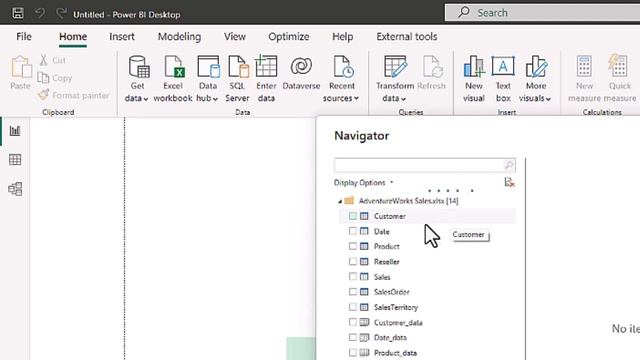The width and height of the screenshot is (640, 360).
Task: Select the Home ribbon tab
Action: click(73, 37)
